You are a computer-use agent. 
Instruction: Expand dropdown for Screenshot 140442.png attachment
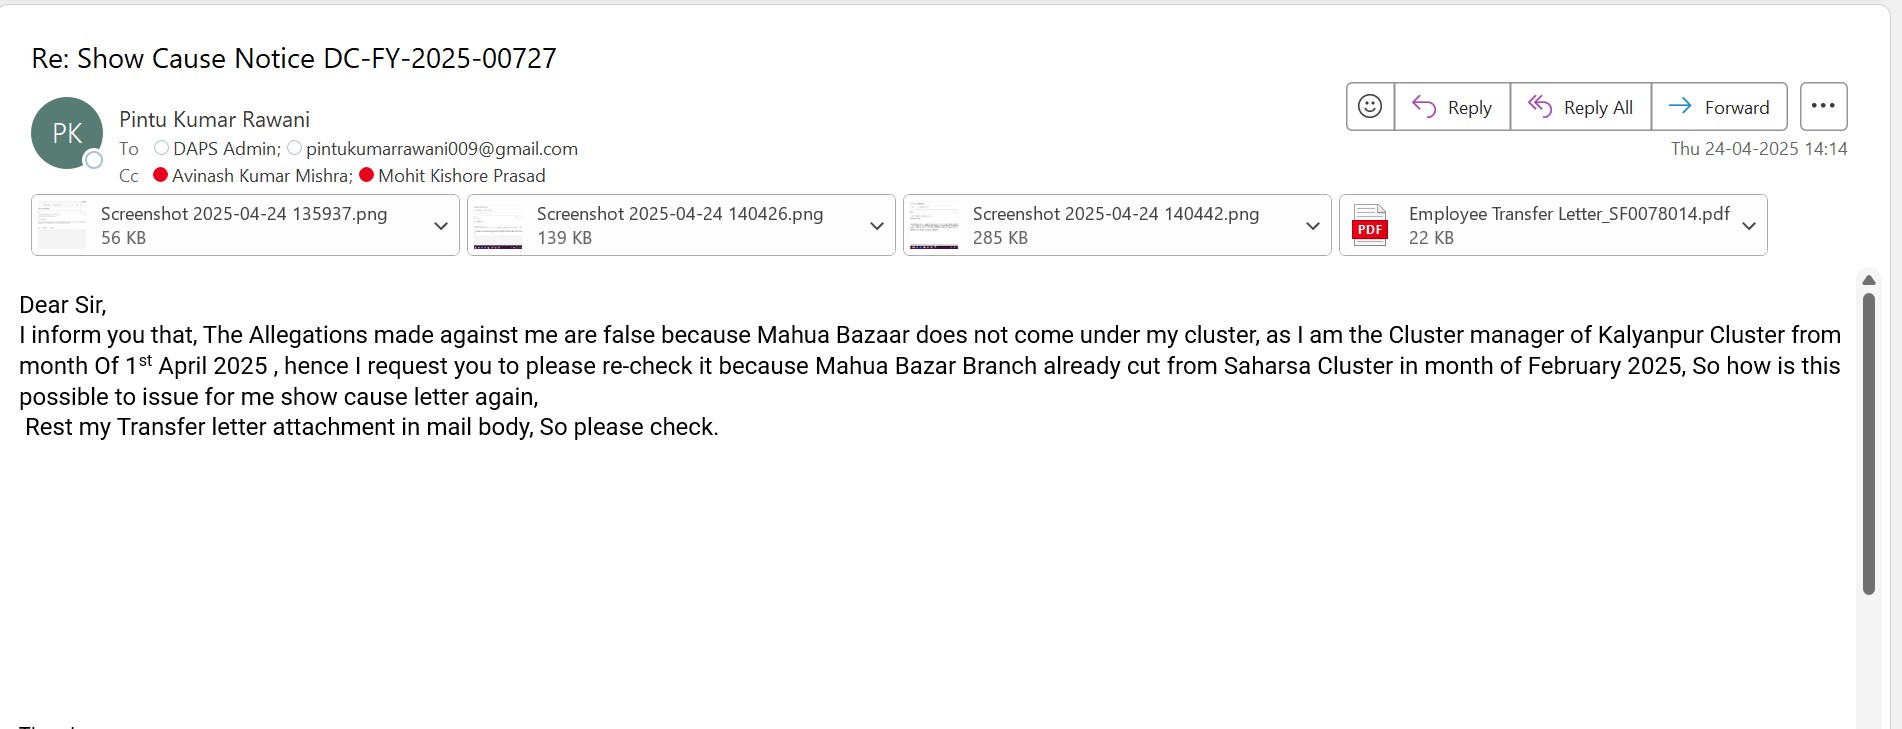tap(1313, 226)
